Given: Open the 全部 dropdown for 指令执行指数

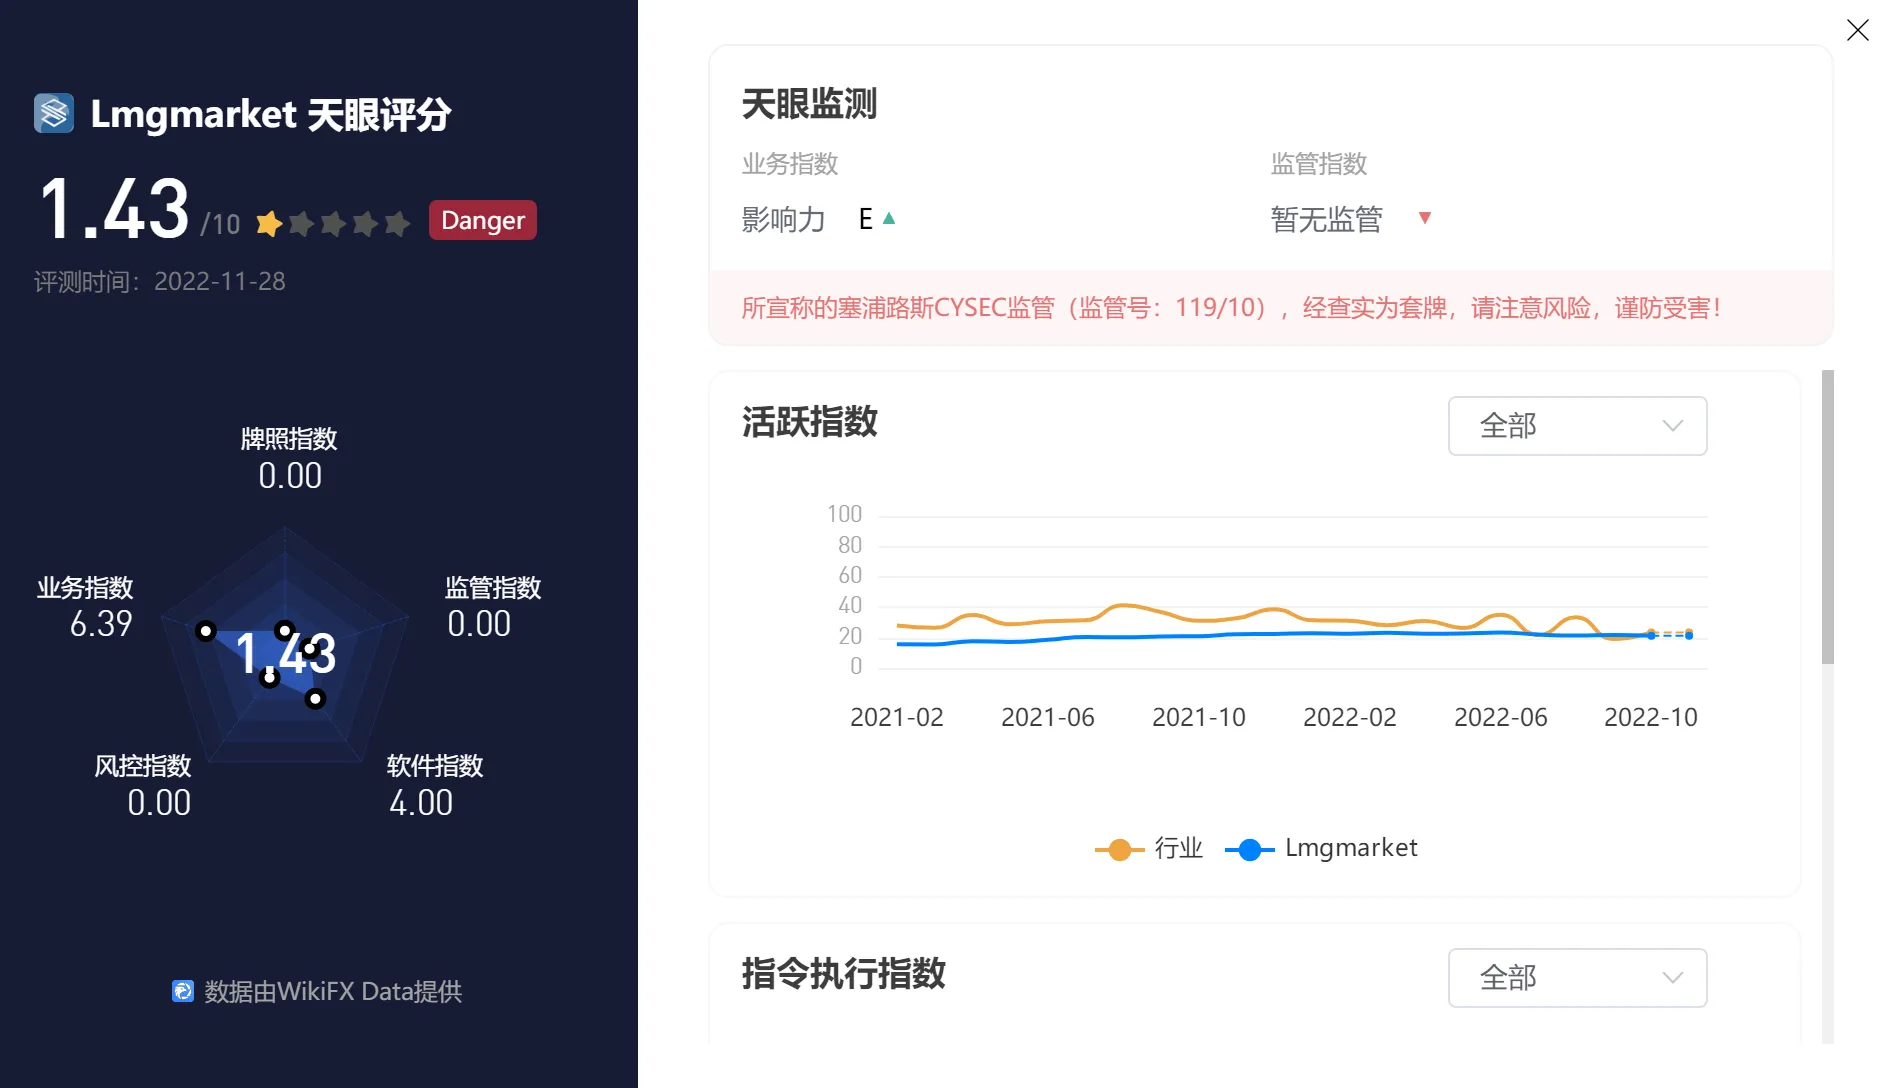Looking at the screenshot, I should pyautogui.click(x=1577, y=978).
